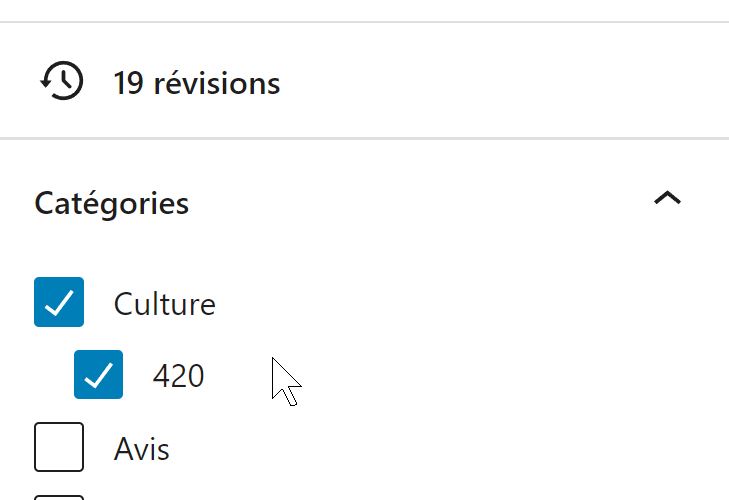This screenshot has height=500, width=729.
Task: Click the white checkmark inside 420 box
Action: pos(99,375)
